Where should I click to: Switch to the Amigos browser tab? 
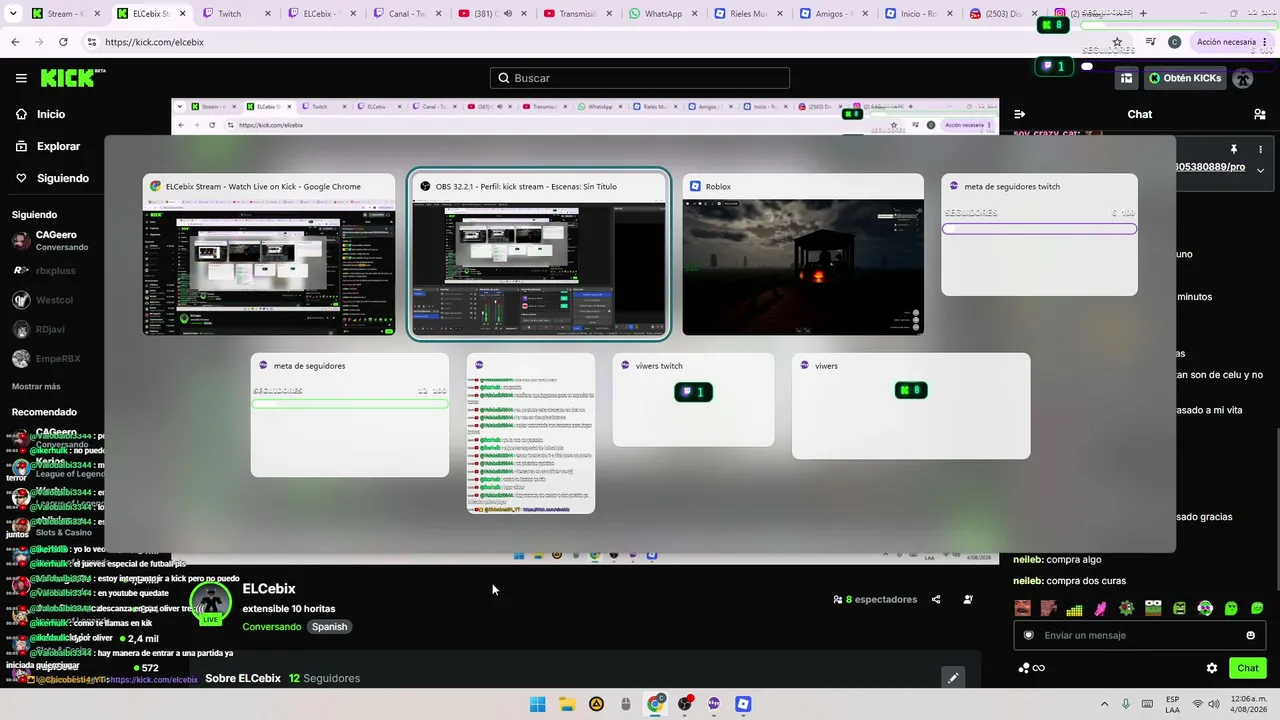832,14
